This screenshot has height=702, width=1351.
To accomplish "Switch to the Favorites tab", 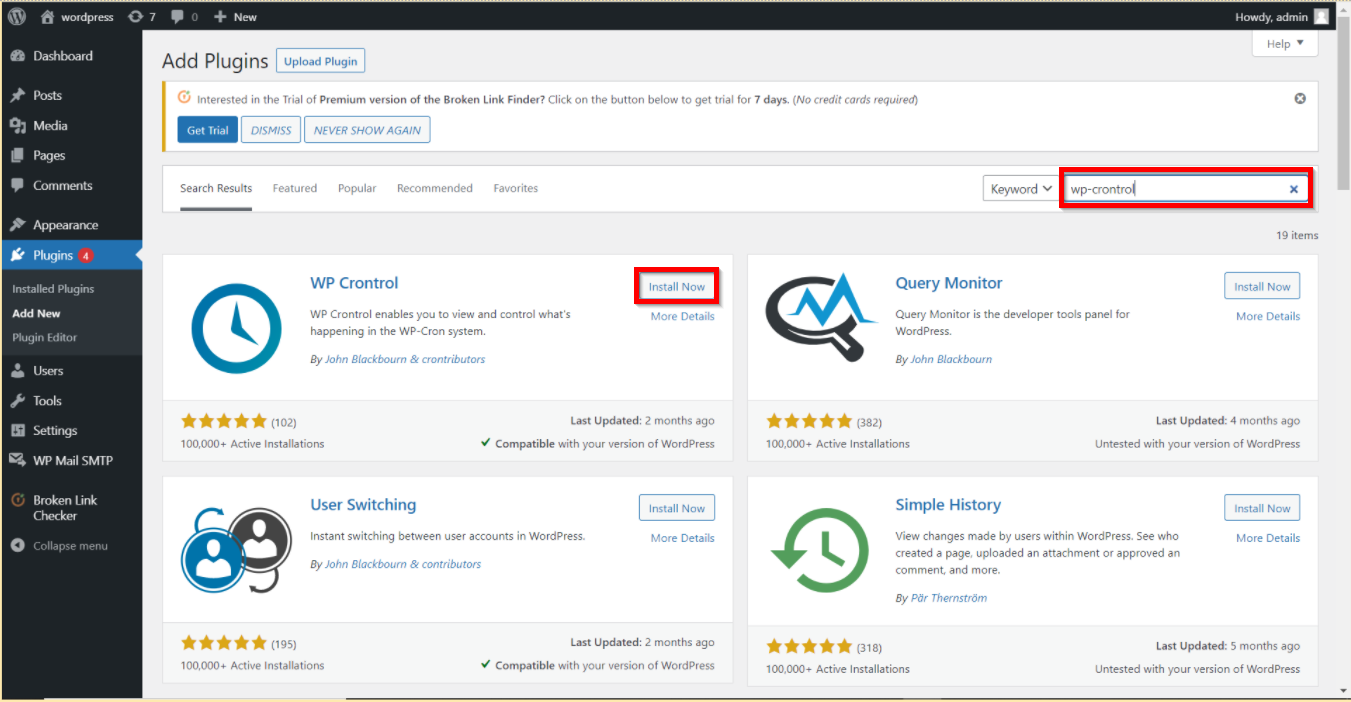I will coord(516,188).
